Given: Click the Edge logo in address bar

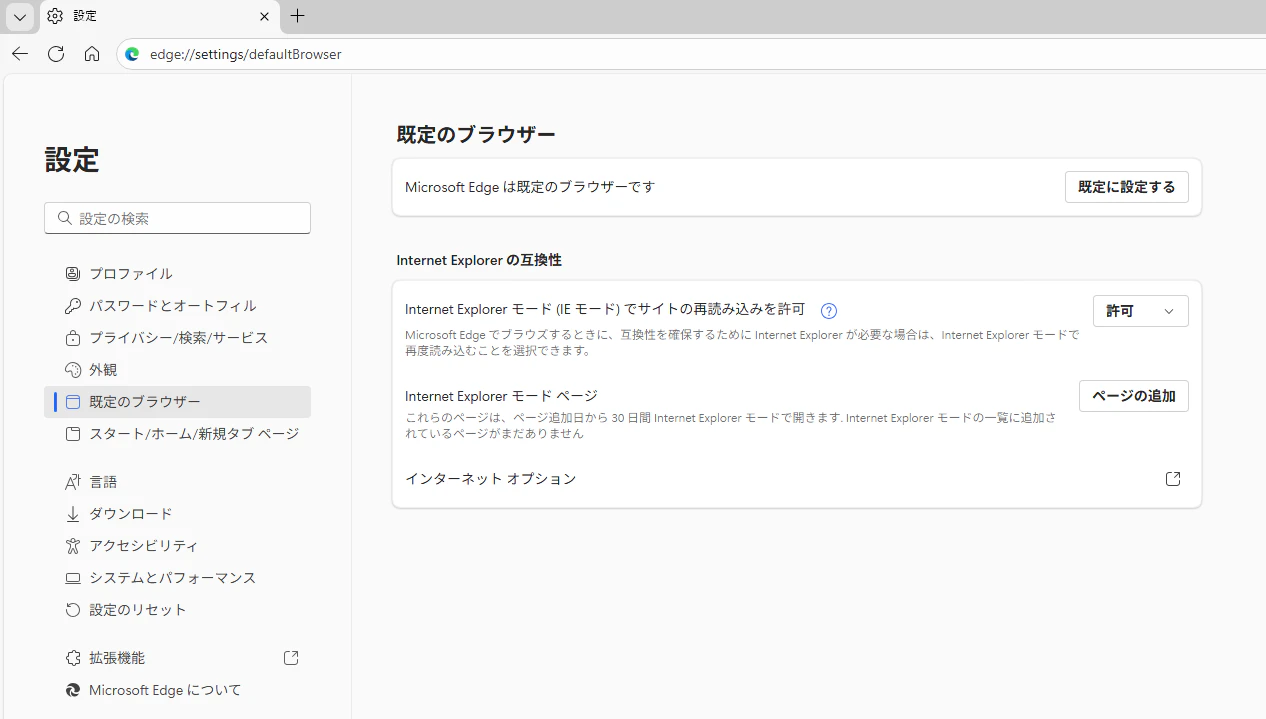Looking at the screenshot, I should point(132,54).
